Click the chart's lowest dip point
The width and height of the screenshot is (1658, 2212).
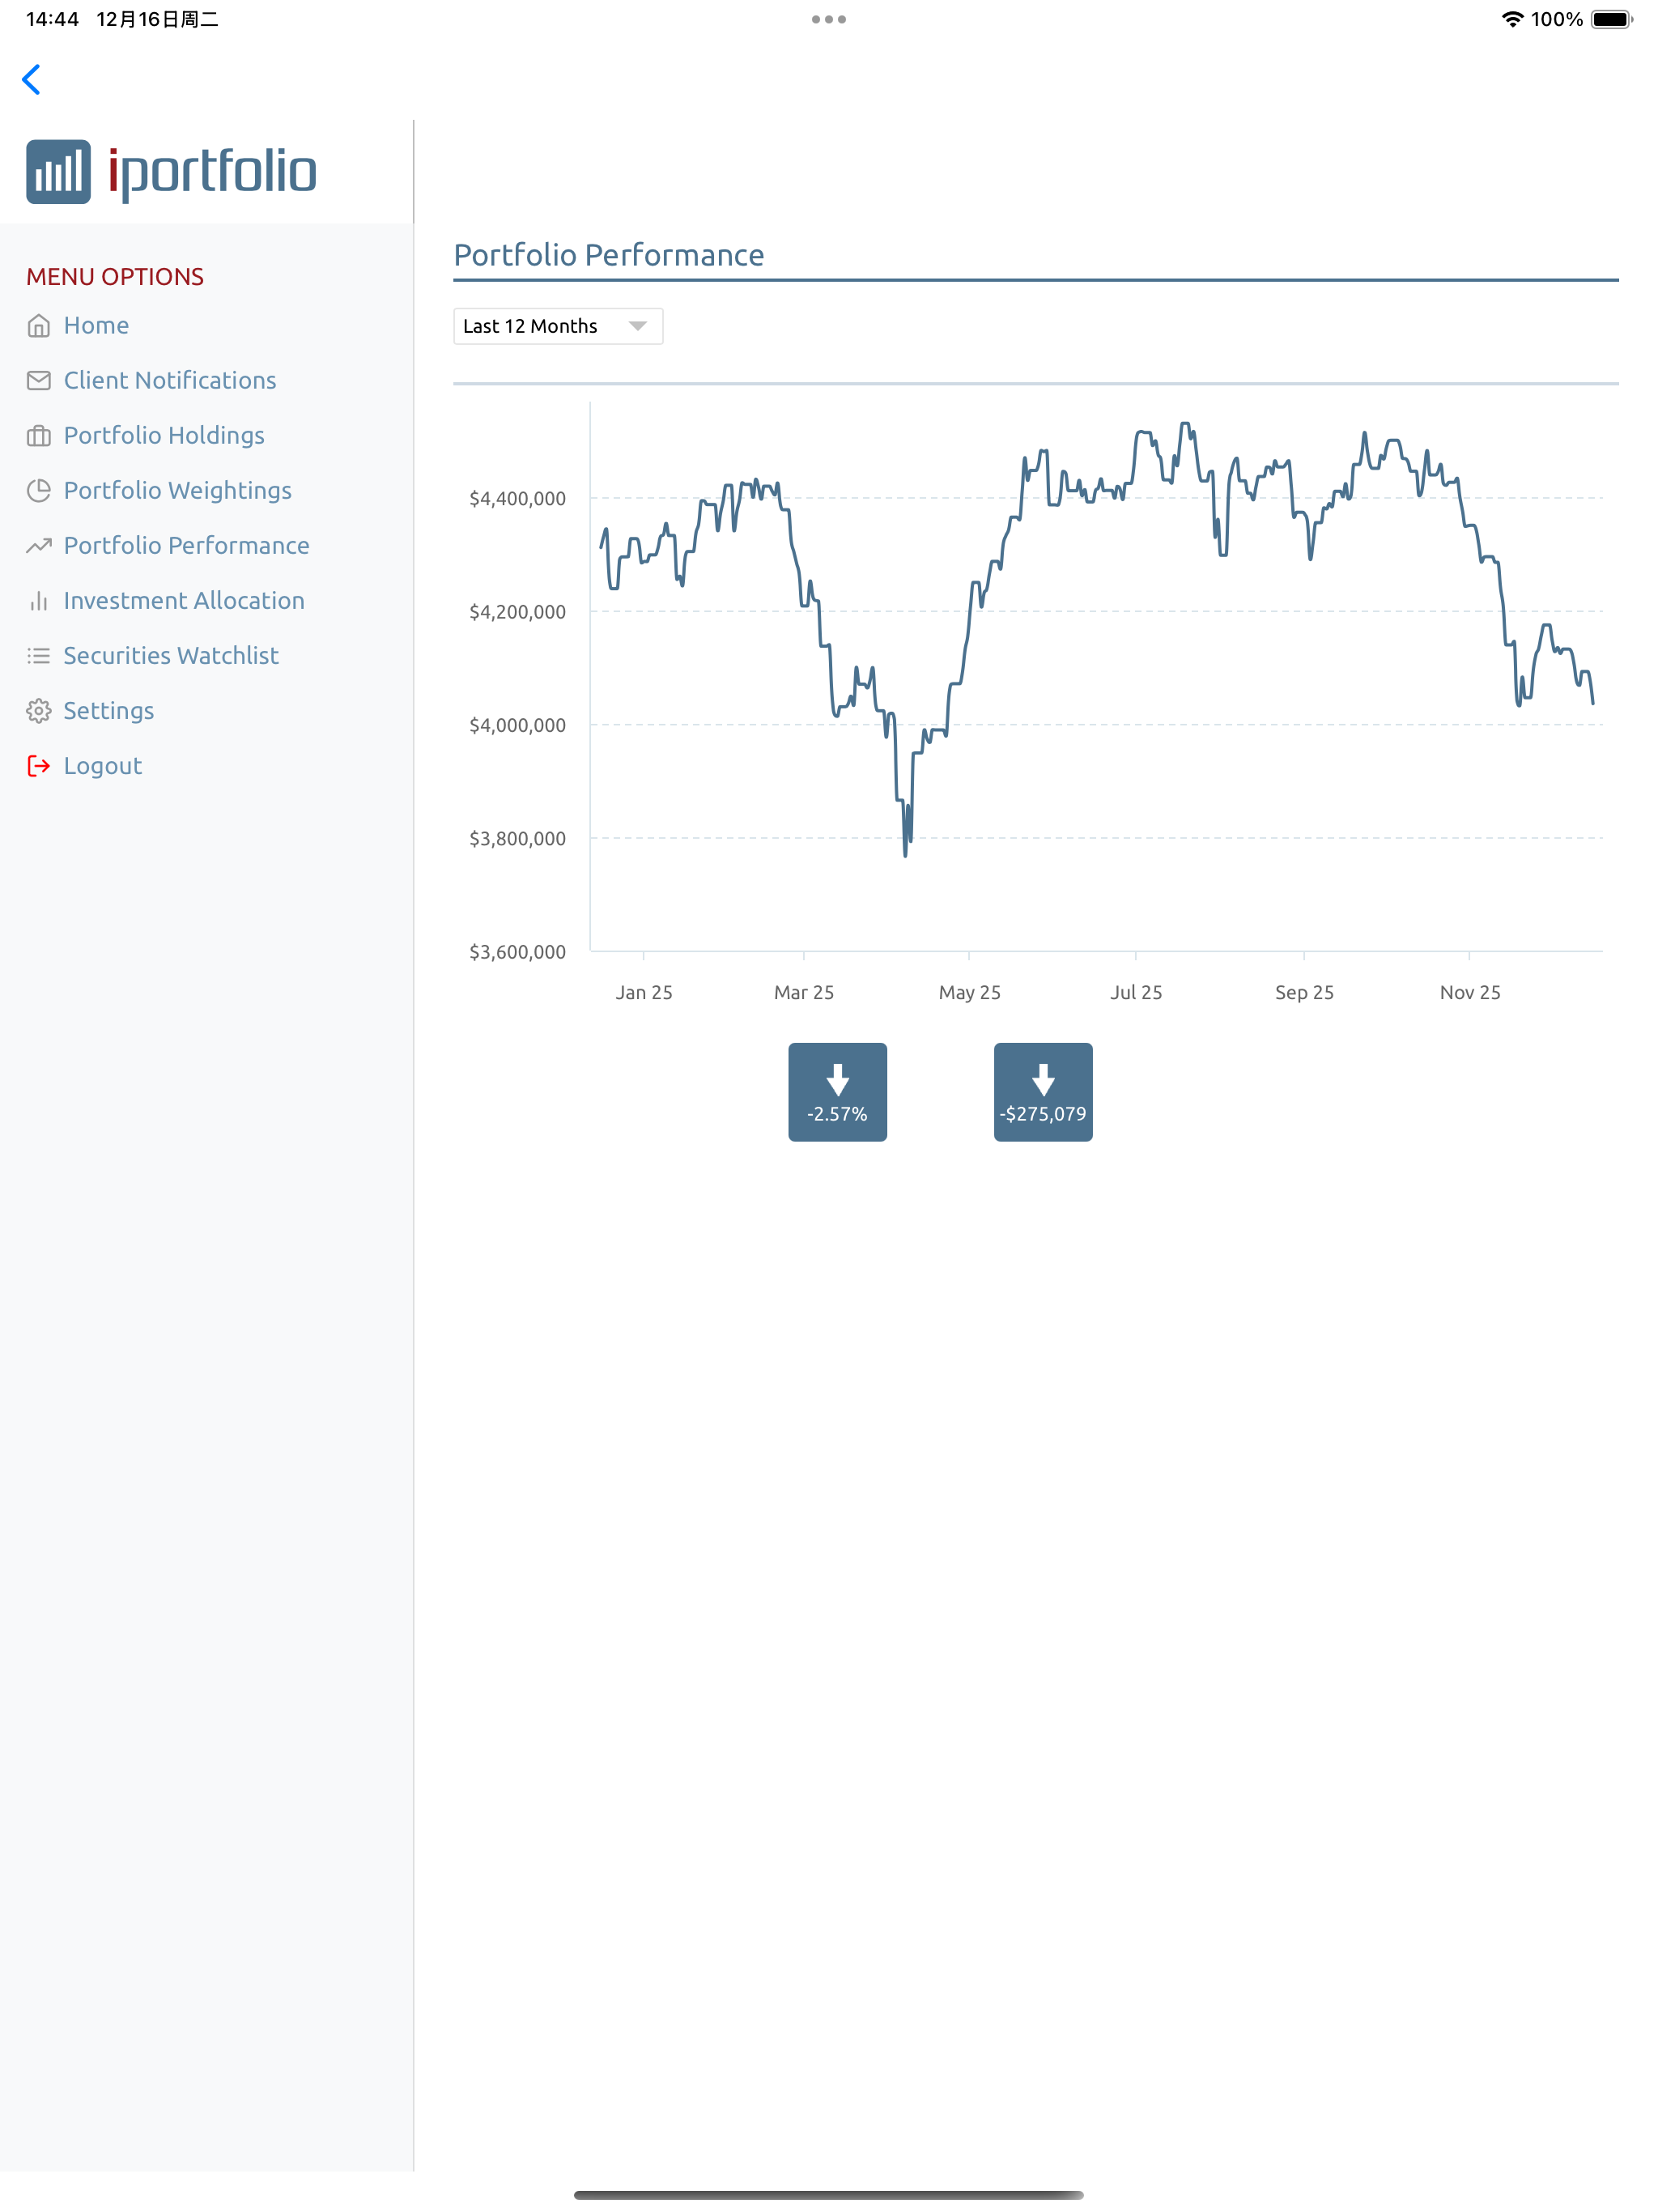[906, 855]
